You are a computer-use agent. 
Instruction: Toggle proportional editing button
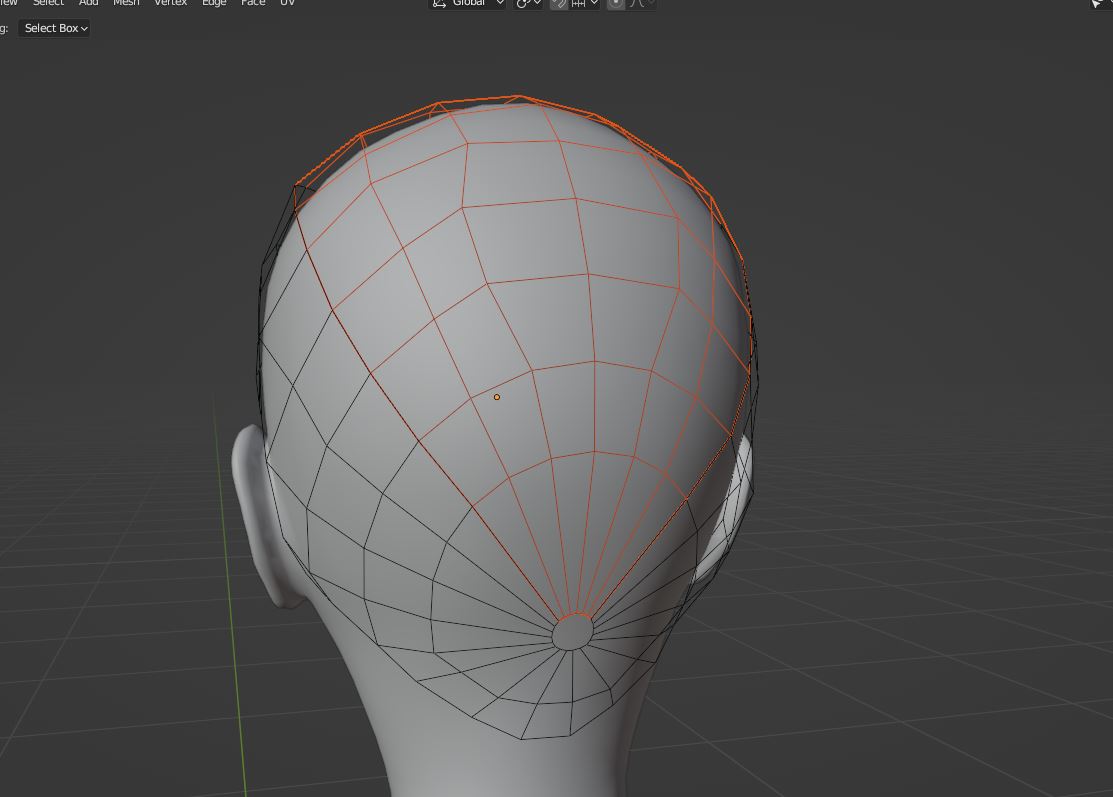[616, 3]
